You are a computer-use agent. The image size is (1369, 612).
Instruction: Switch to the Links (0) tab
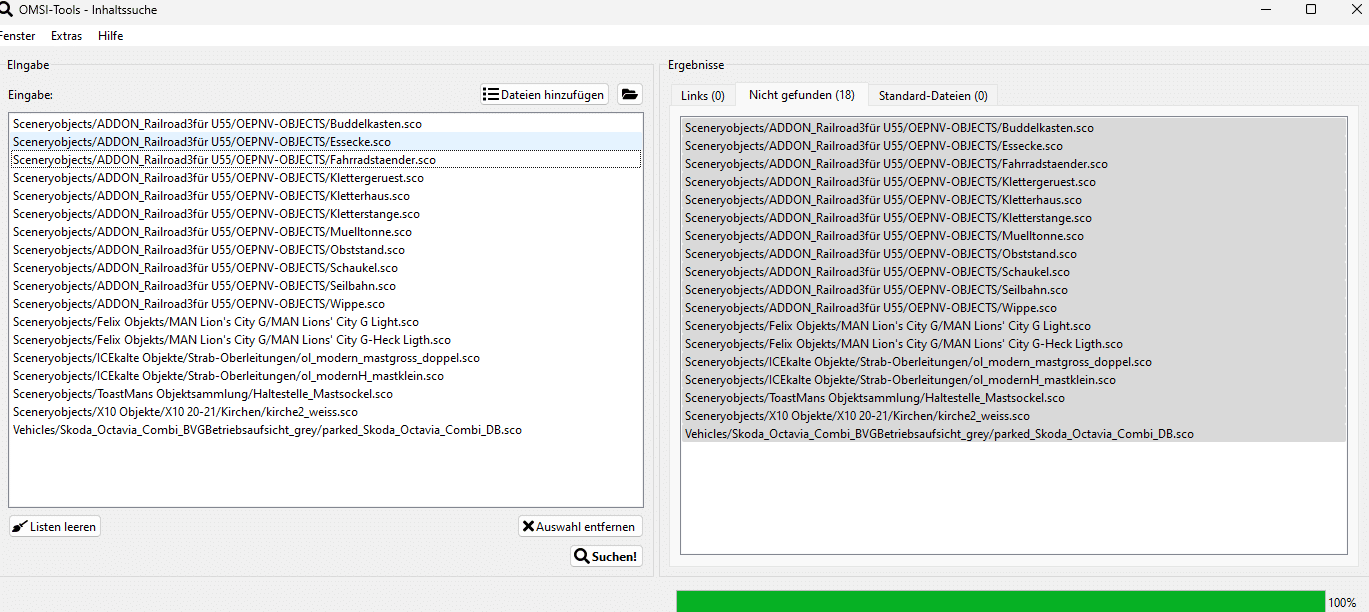(x=702, y=96)
